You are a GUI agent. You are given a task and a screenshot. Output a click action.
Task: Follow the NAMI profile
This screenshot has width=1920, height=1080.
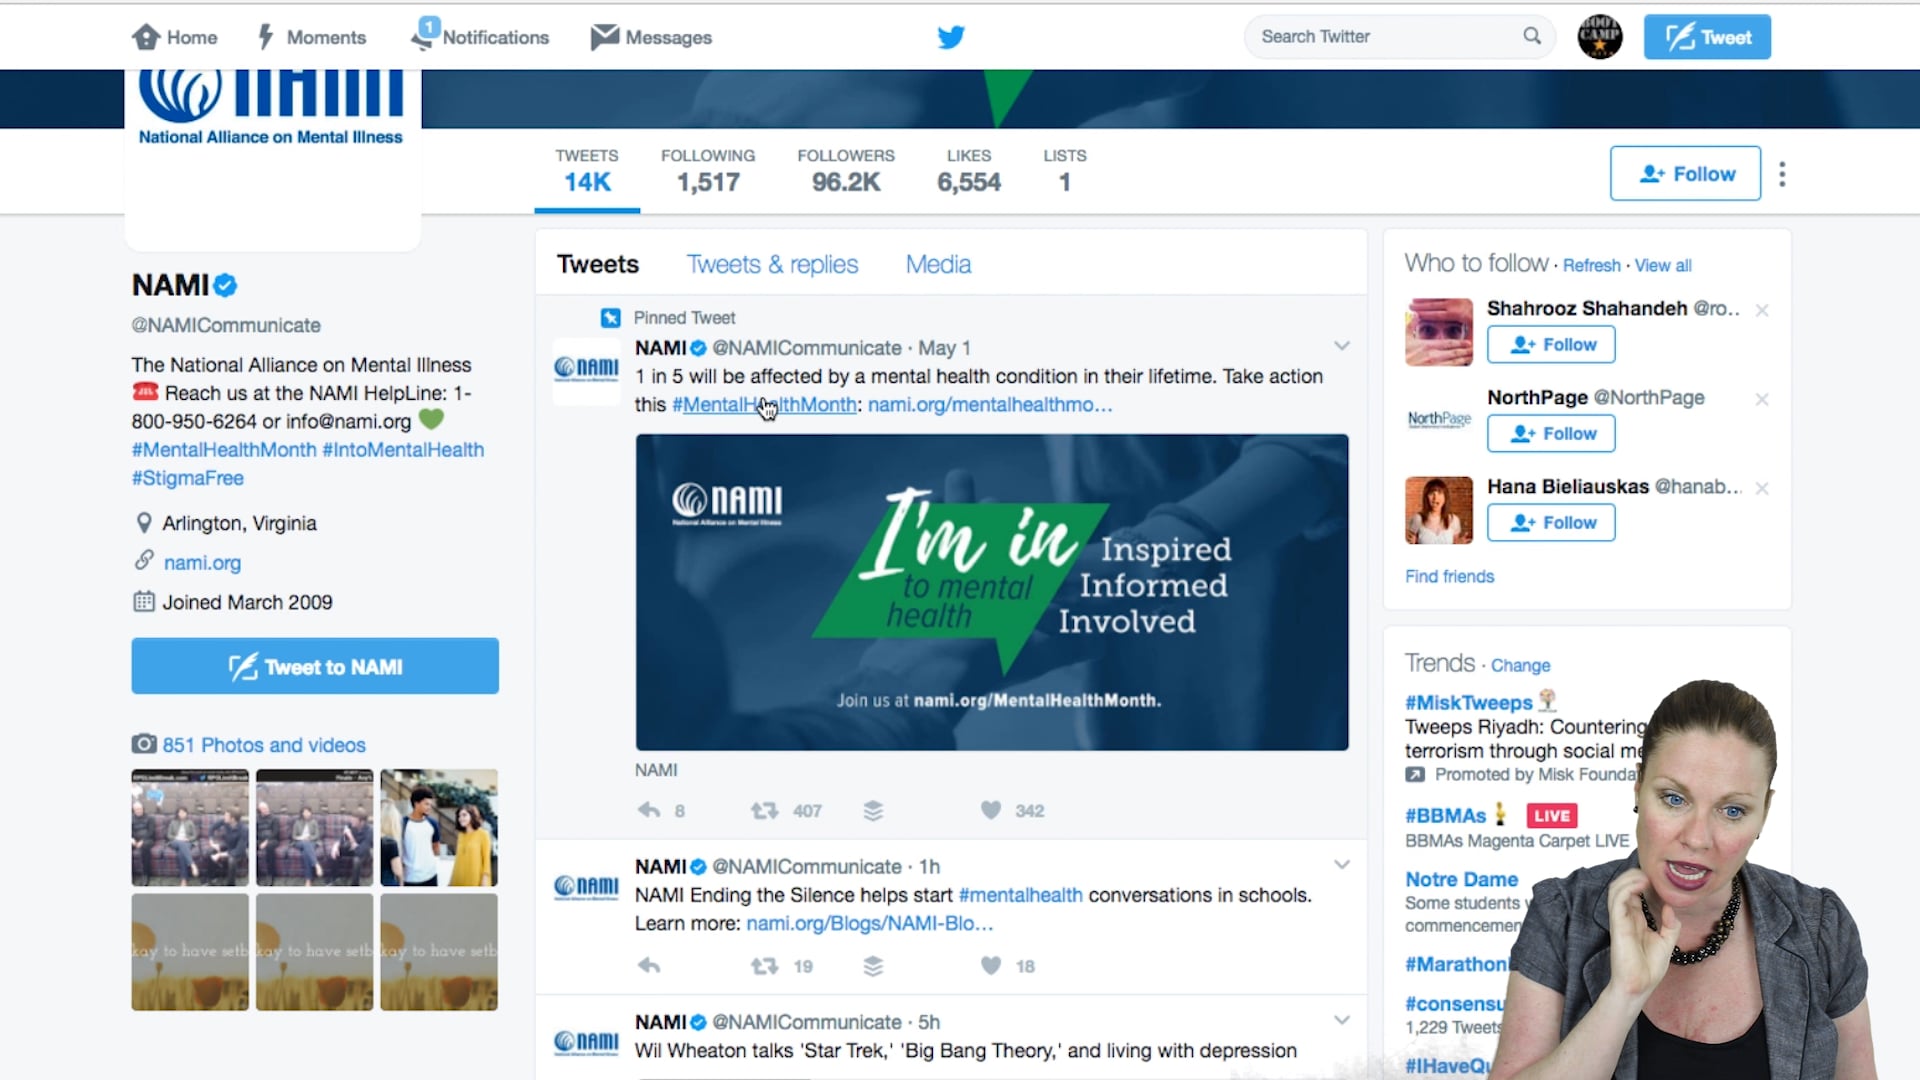pyautogui.click(x=1685, y=173)
